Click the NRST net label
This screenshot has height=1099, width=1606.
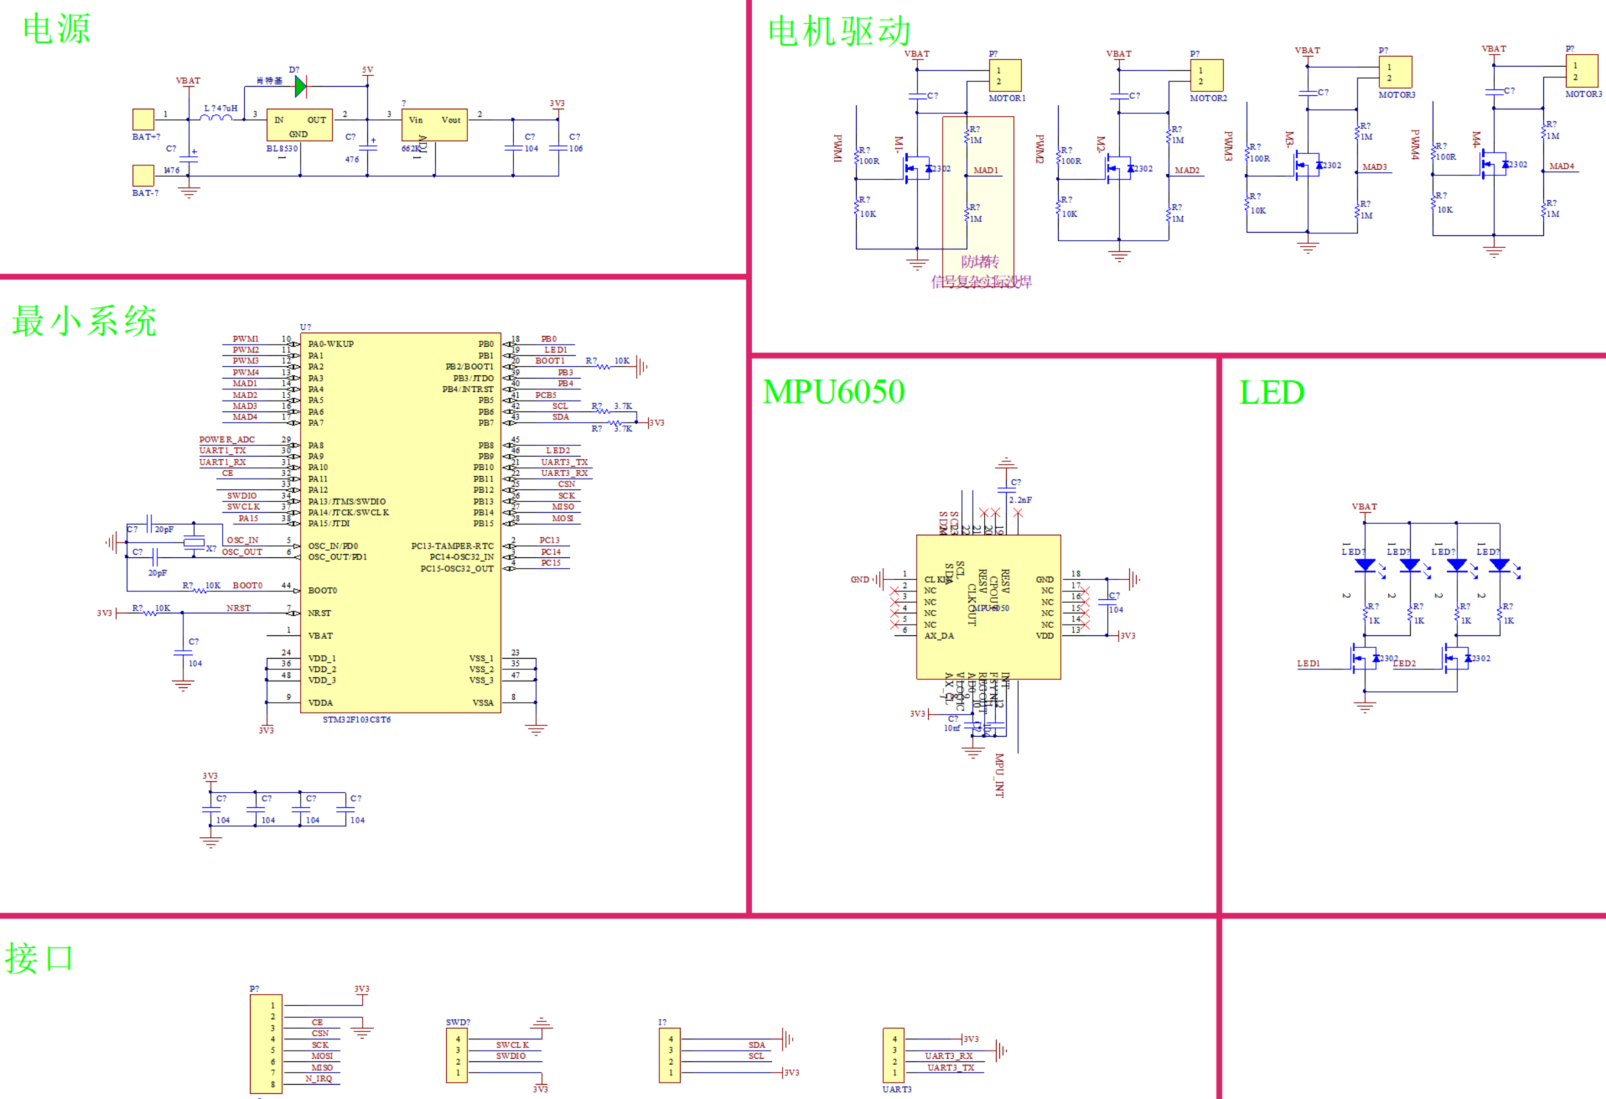238,608
